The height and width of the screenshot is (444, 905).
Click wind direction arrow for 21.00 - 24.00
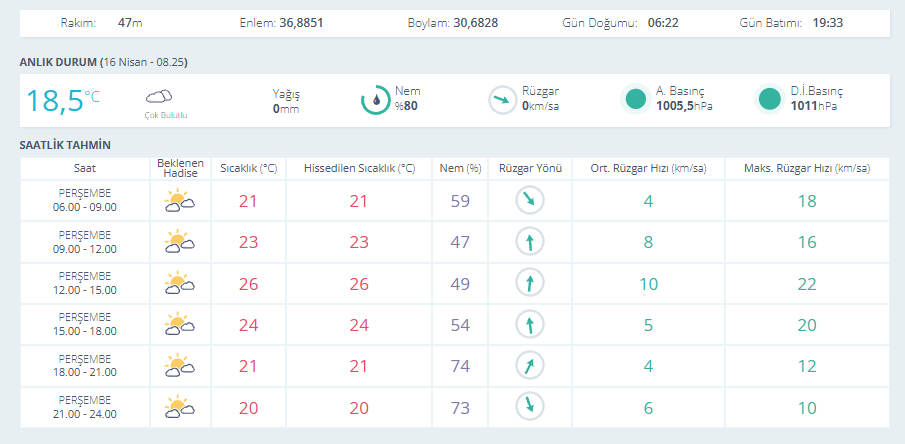529,407
